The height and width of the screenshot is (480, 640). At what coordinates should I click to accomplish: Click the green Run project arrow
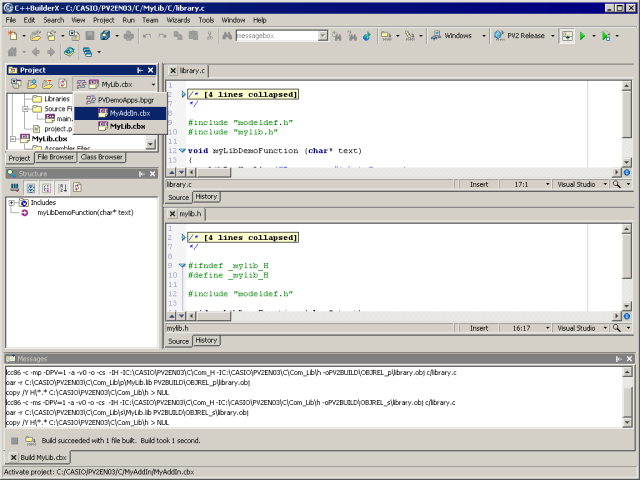582,36
